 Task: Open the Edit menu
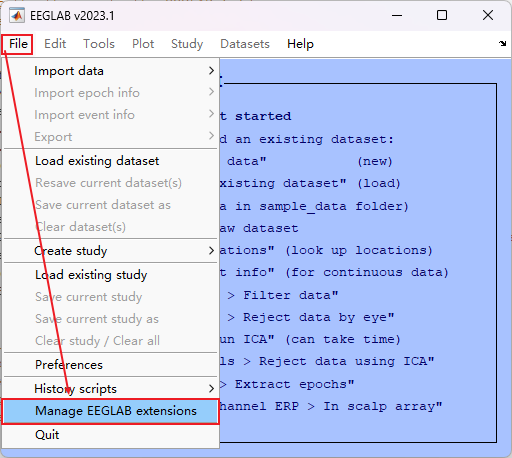coord(55,44)
